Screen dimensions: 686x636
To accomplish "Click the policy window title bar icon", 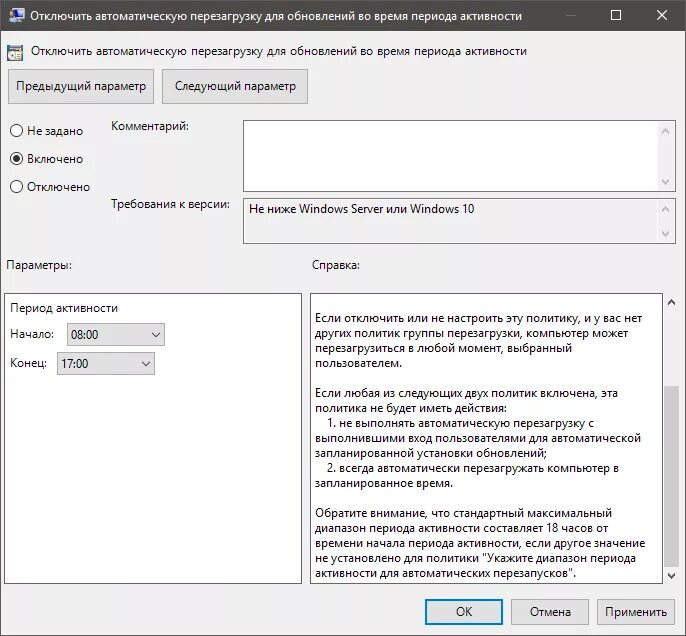I will (17, 15).
